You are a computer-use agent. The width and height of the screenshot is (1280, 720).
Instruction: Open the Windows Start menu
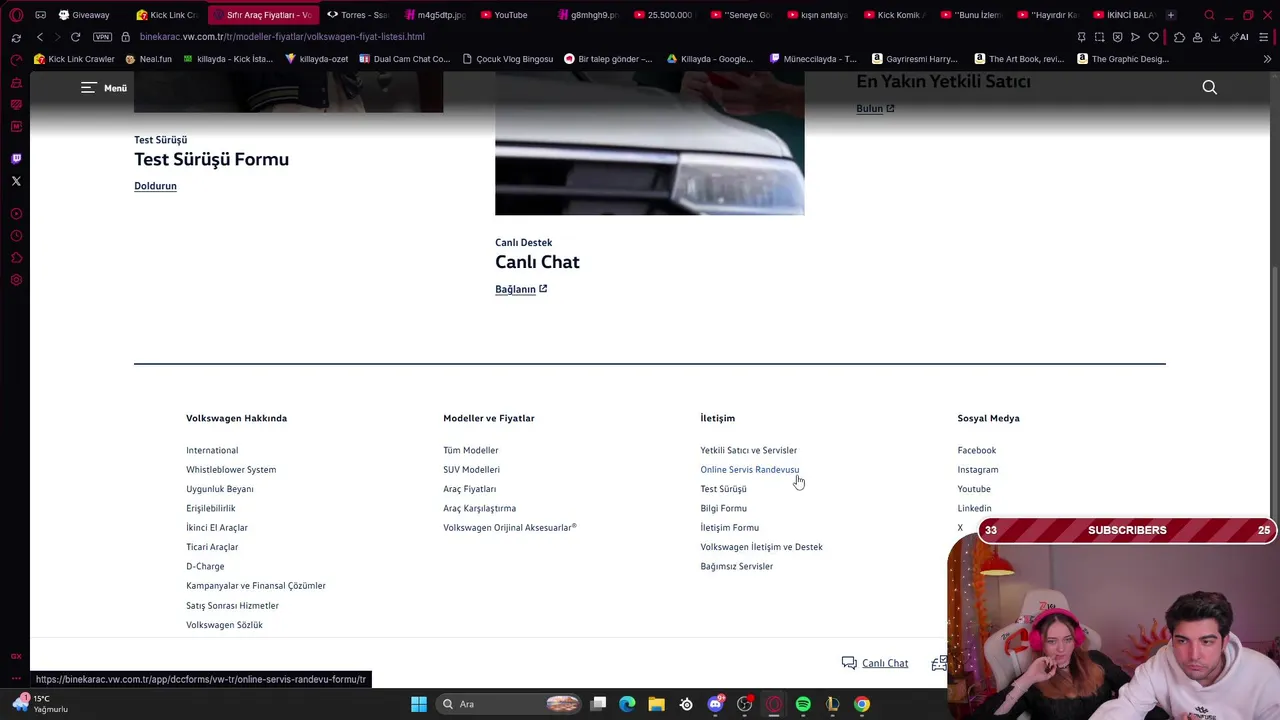tap(419, 704)
